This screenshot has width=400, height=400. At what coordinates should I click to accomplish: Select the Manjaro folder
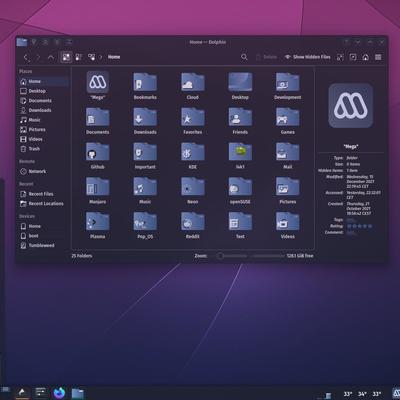click(x=98, y=190)
